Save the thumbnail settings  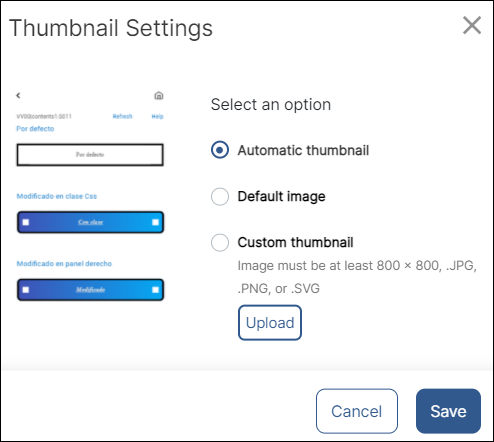pyautogui.click(x=448, y=411)
